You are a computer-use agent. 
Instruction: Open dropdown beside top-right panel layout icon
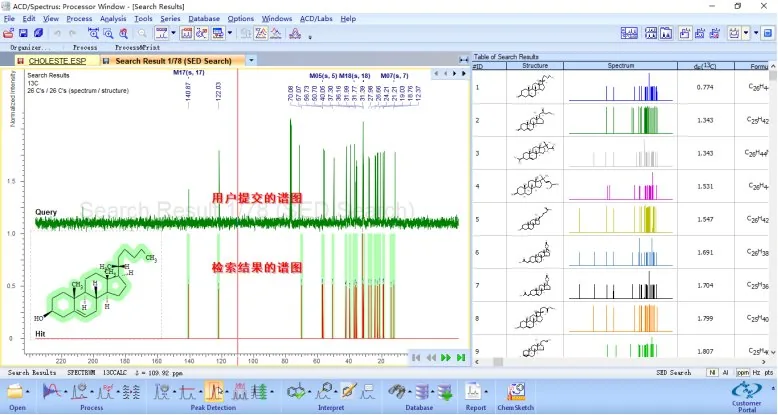tap(746, 33)
